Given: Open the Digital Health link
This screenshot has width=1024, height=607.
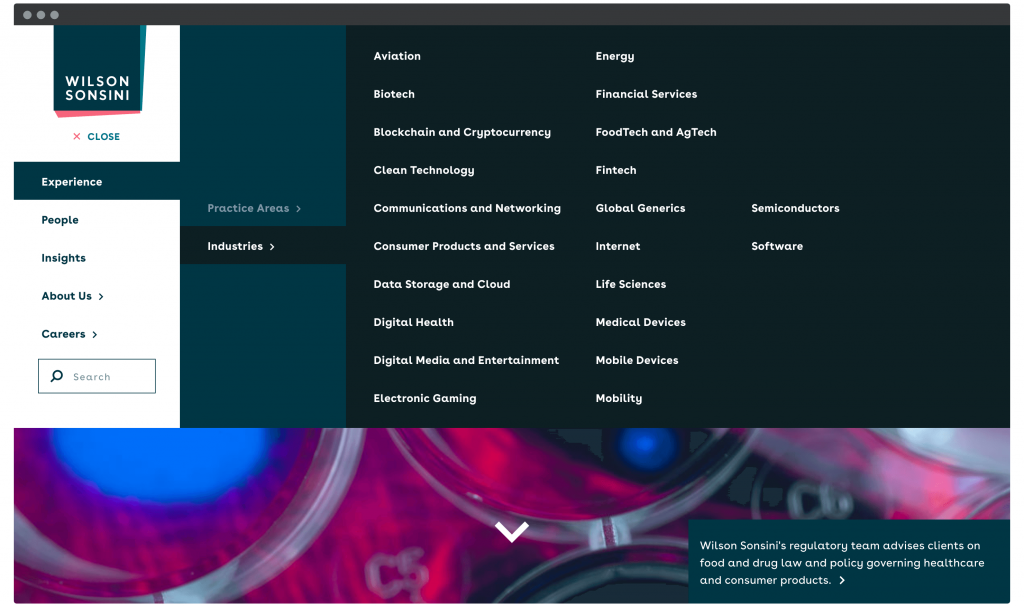Looking at the screenshot, I should (x=413, y=322).
